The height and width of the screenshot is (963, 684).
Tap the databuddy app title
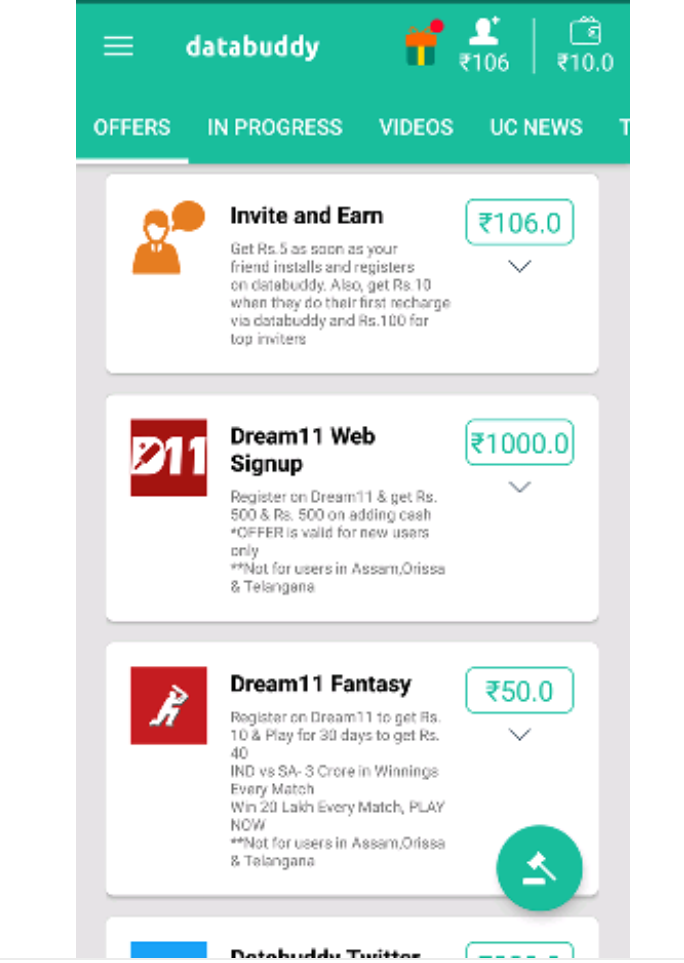(252, 47)
